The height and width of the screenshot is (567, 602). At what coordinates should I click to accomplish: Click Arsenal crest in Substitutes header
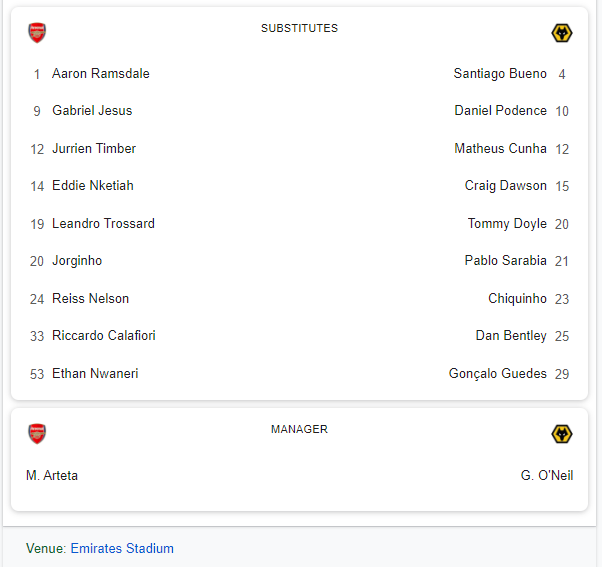click(x=37, y=33)
